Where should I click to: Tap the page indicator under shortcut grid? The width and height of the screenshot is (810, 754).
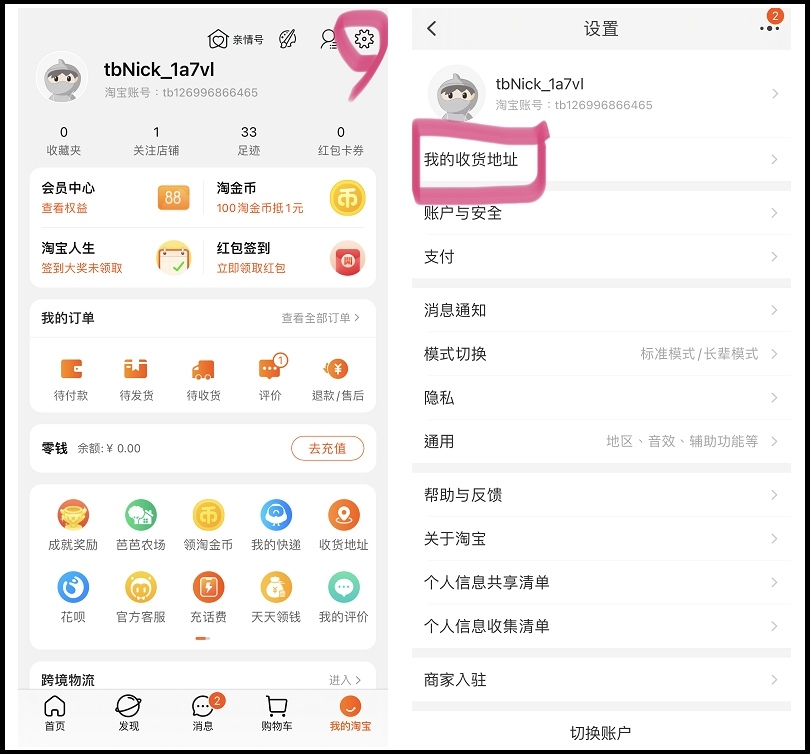[x=202, y=638]
